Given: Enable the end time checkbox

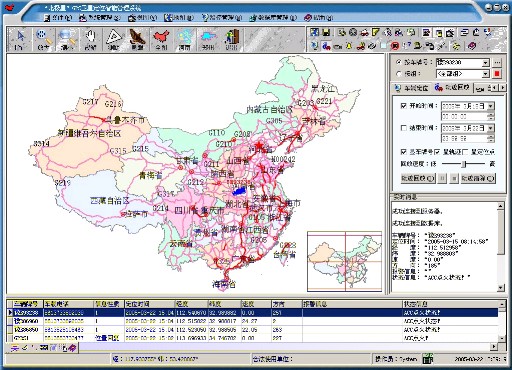Looking at the screenshot, I should [404, 128].
